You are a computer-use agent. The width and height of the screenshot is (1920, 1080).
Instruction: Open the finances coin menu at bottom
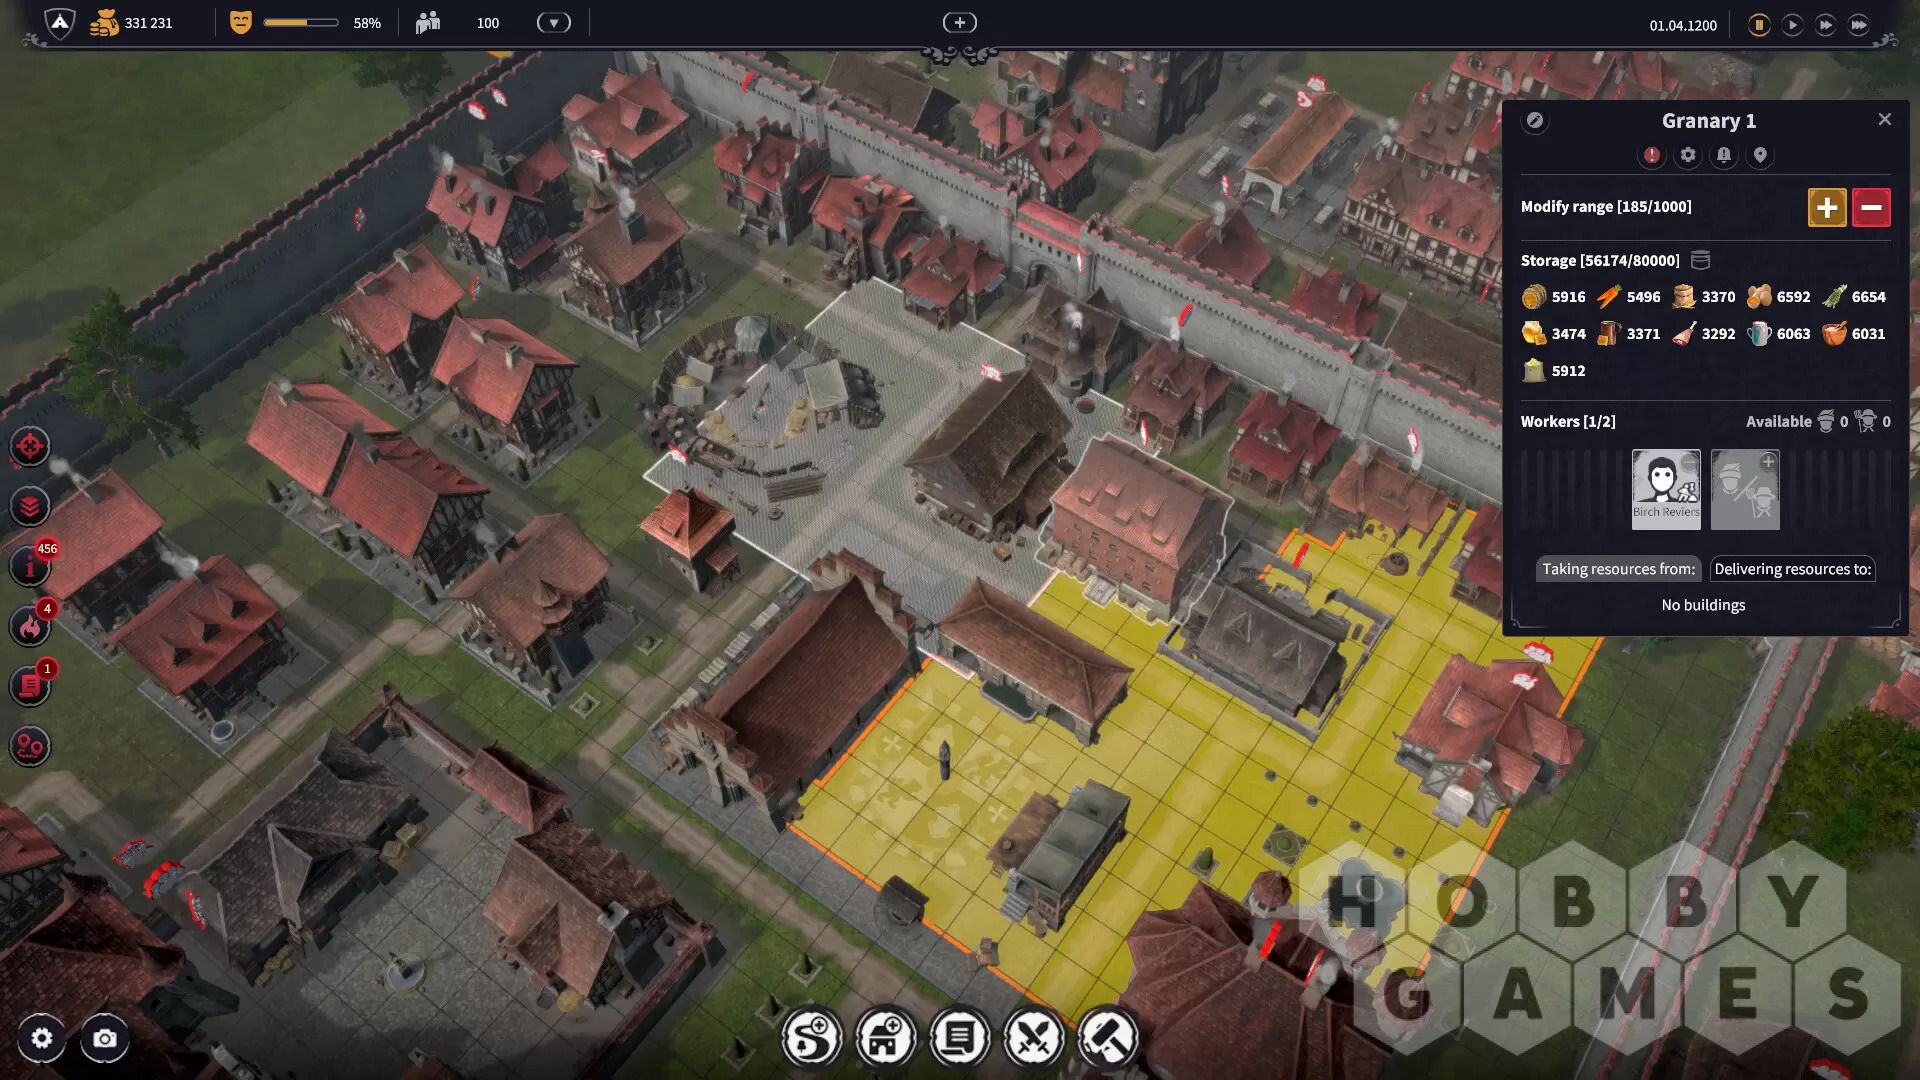point(812,1038)
